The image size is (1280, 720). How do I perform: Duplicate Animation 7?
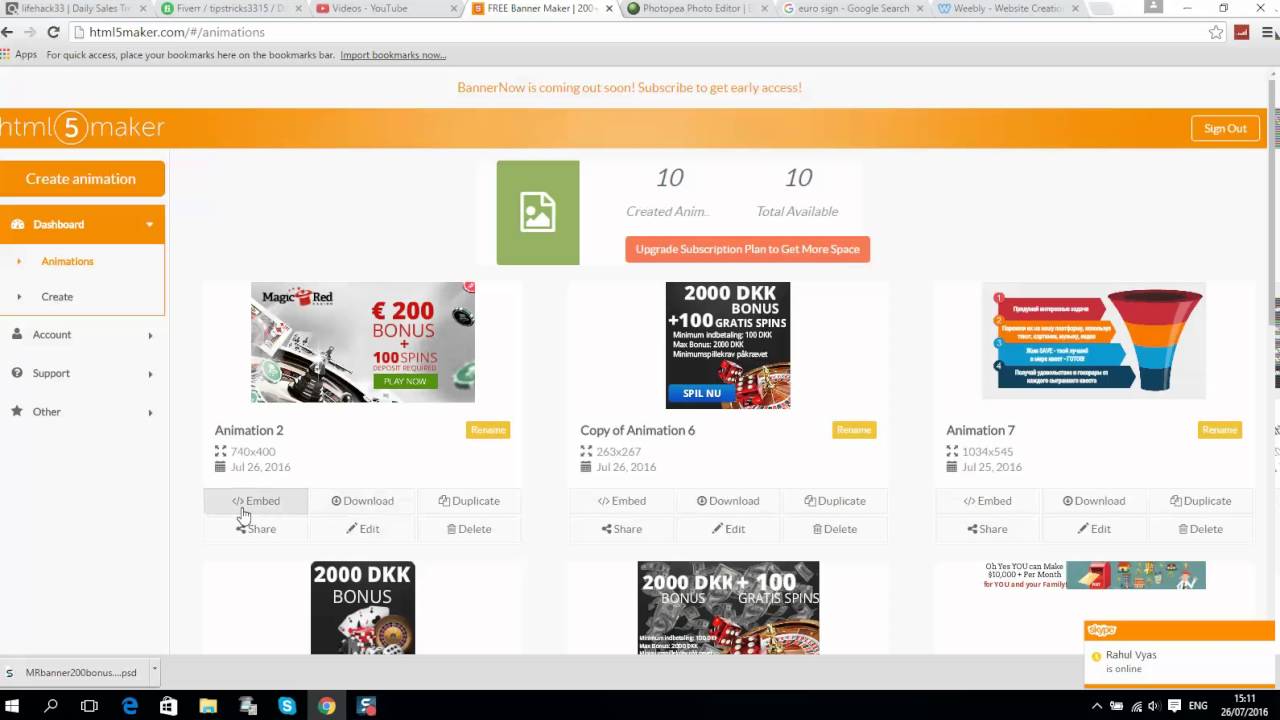1201,501
